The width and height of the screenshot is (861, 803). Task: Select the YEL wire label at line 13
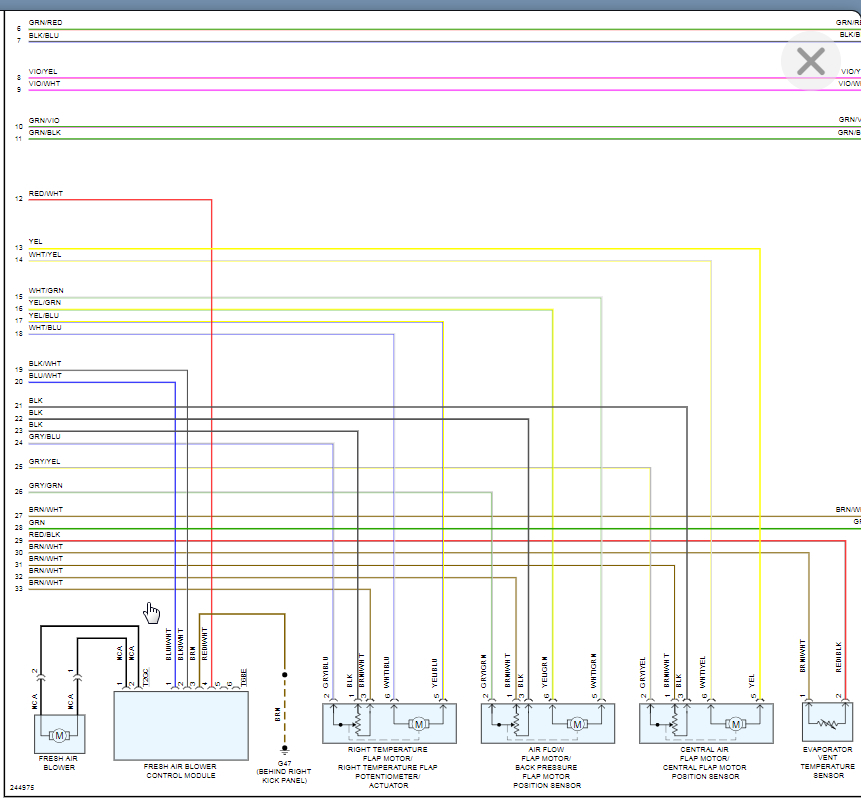tap(36, 241)
